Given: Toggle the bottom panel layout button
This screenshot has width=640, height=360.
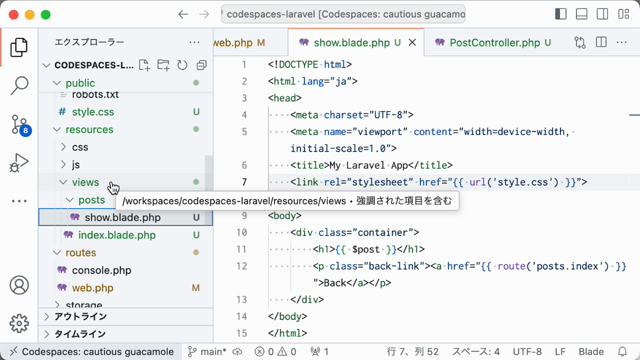Looking at the screenshot, I should pyautogui.click(x=582, y=14).
